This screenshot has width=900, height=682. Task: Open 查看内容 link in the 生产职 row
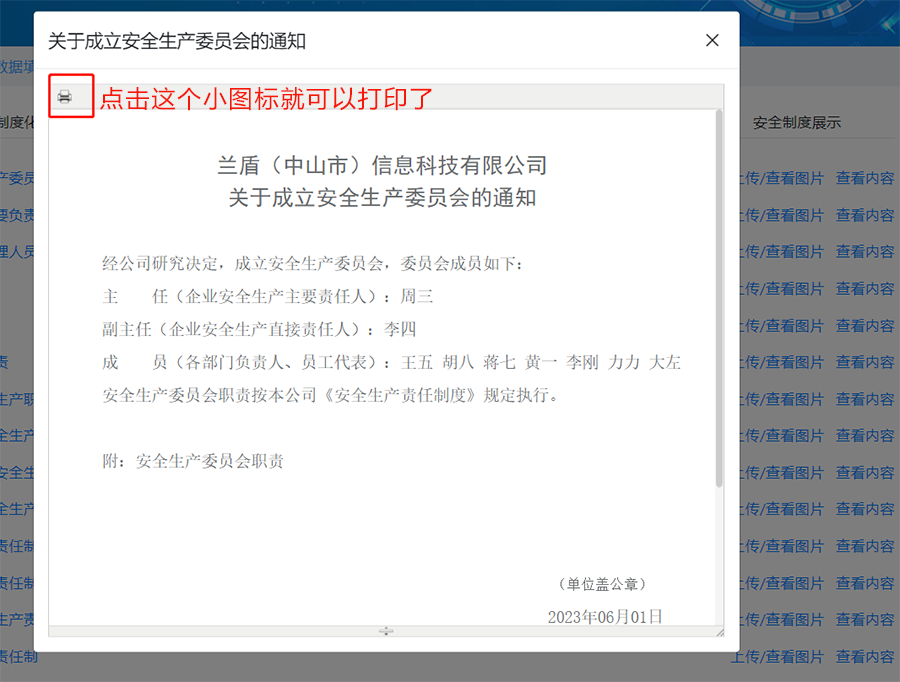864,399
